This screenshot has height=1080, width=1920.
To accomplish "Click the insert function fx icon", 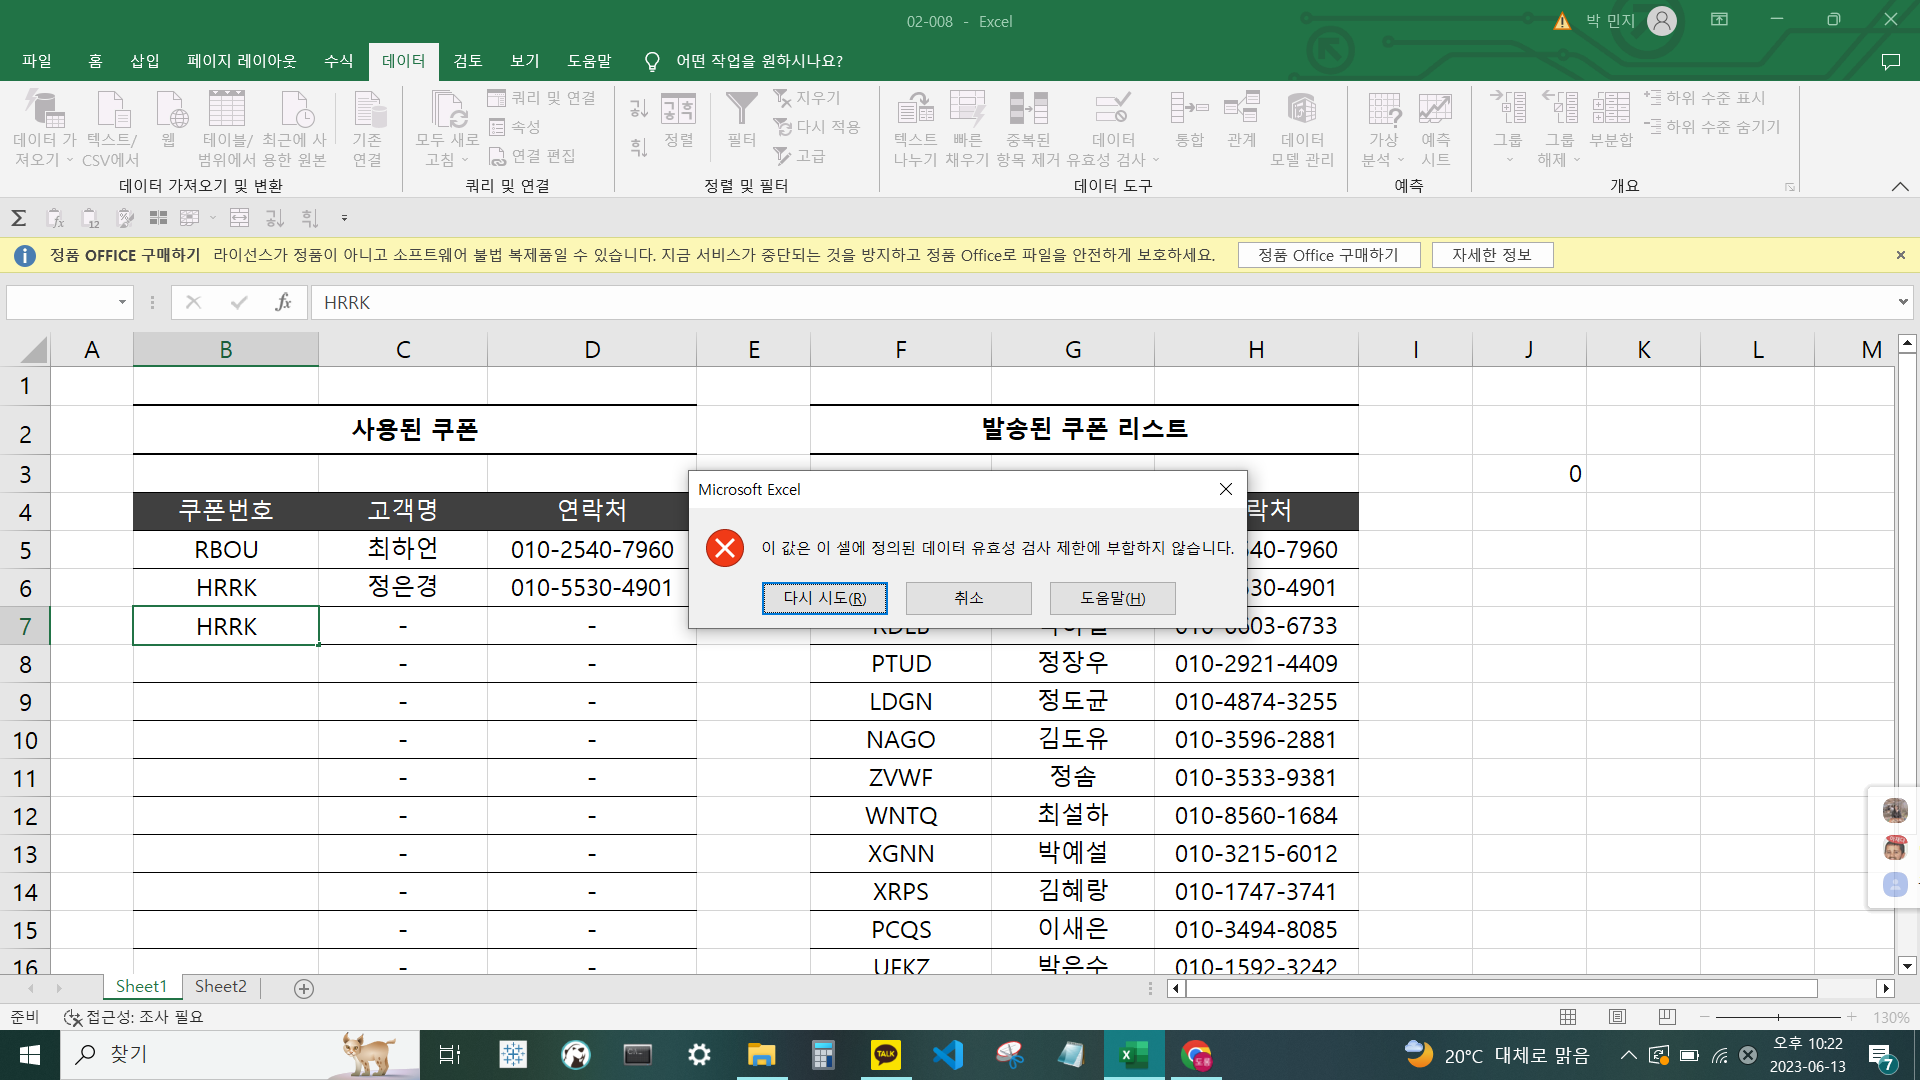I will (284, 302).
